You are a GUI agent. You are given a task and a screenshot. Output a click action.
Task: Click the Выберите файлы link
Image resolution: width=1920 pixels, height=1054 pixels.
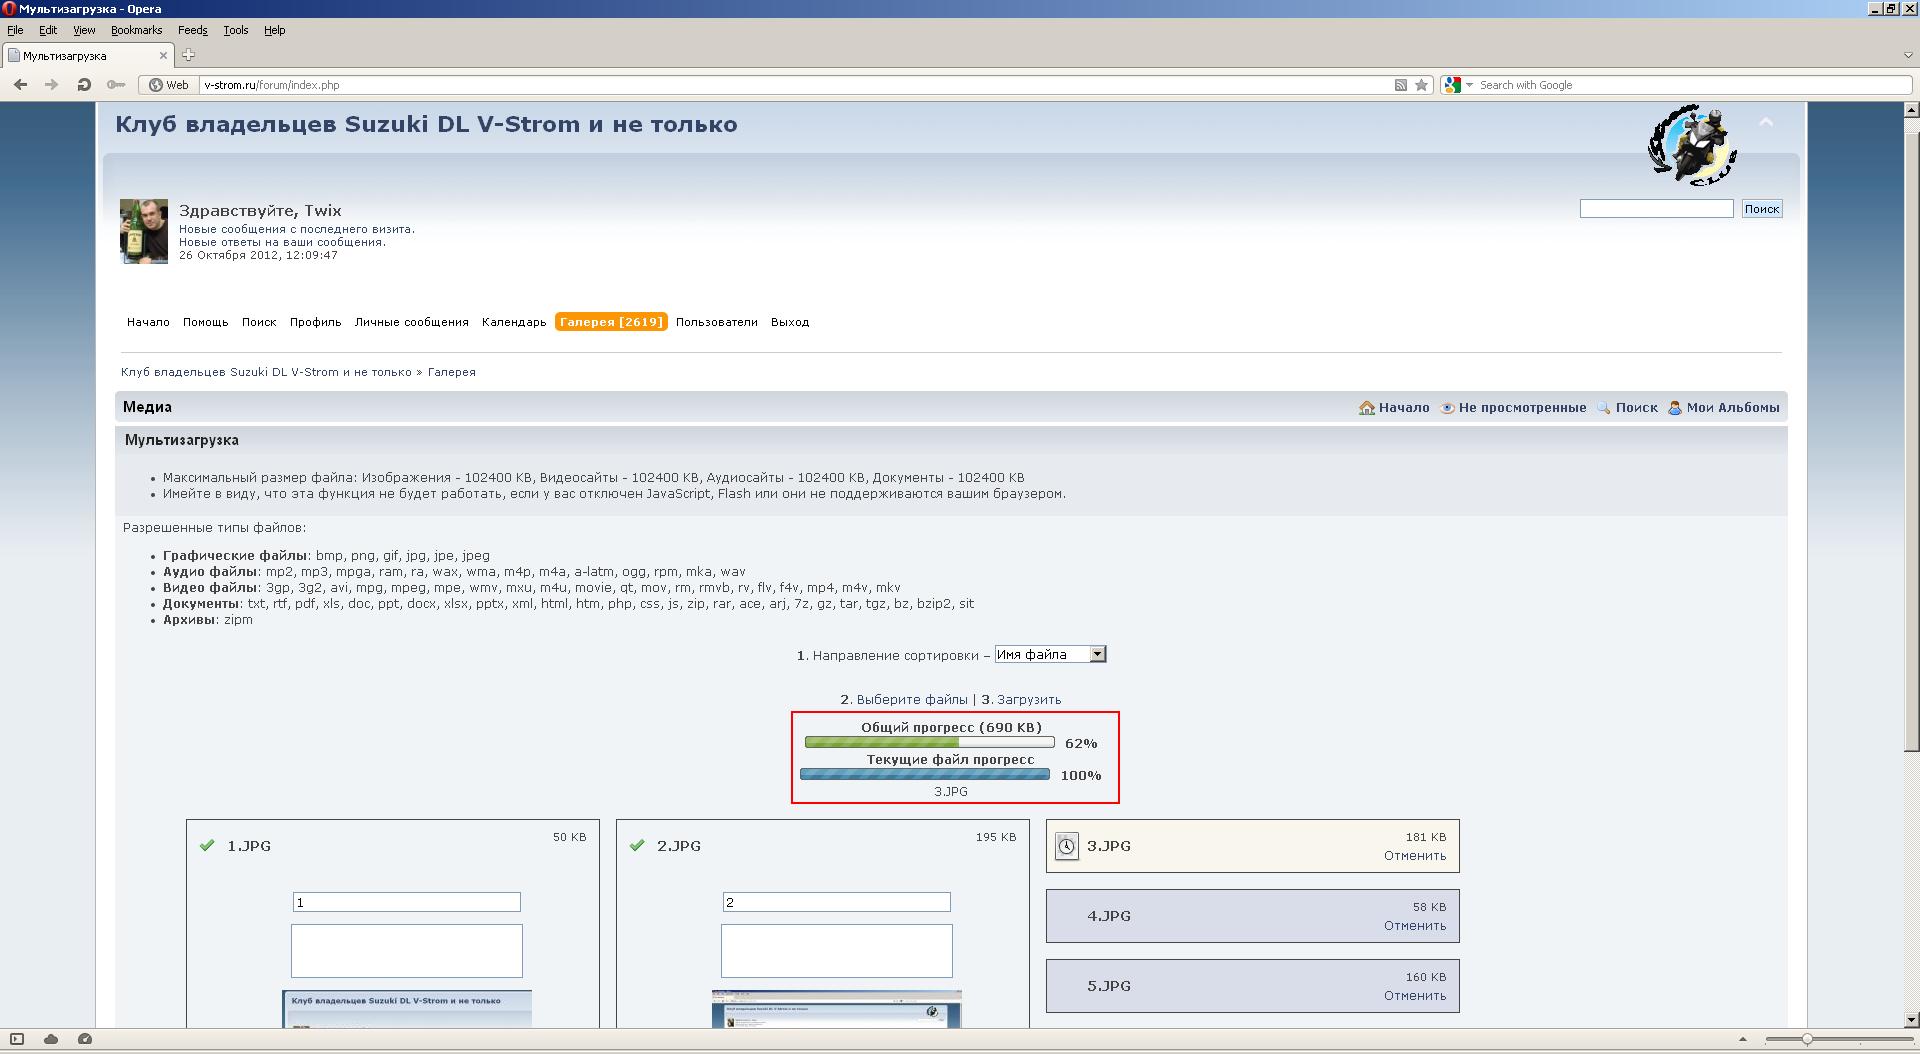coord(912,700)
